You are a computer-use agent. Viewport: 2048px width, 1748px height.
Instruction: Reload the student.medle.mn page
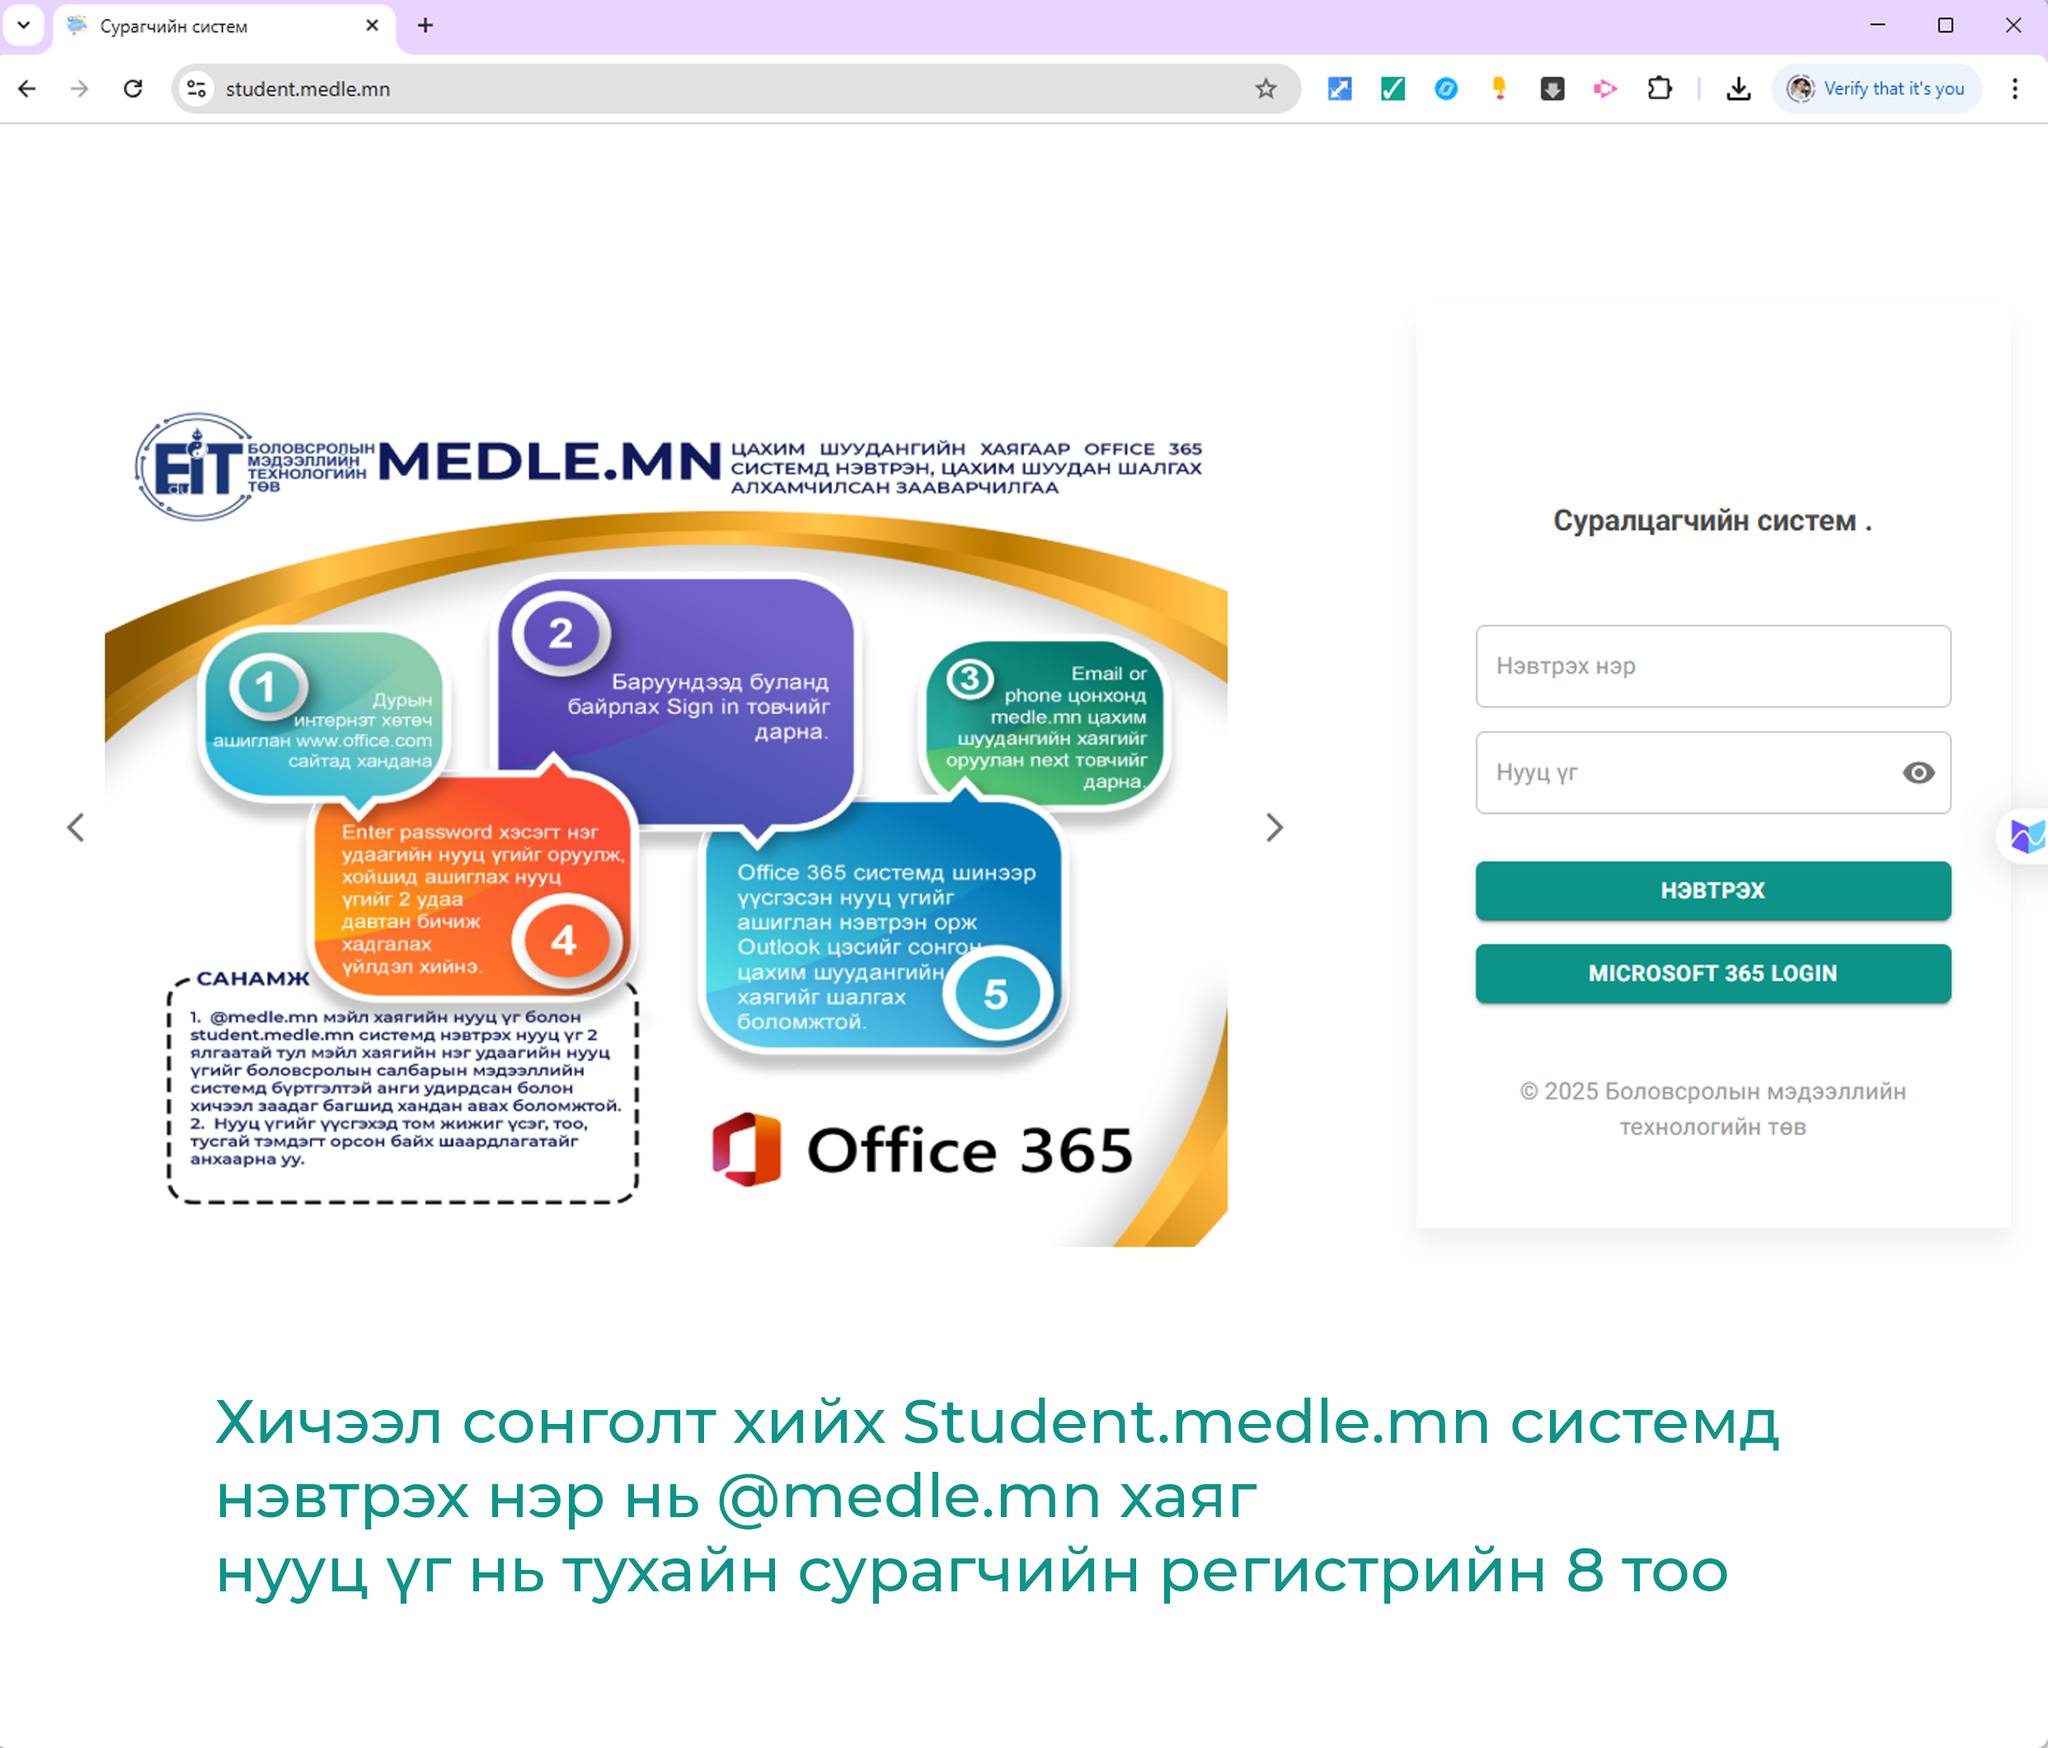click(x=133, y=89)
